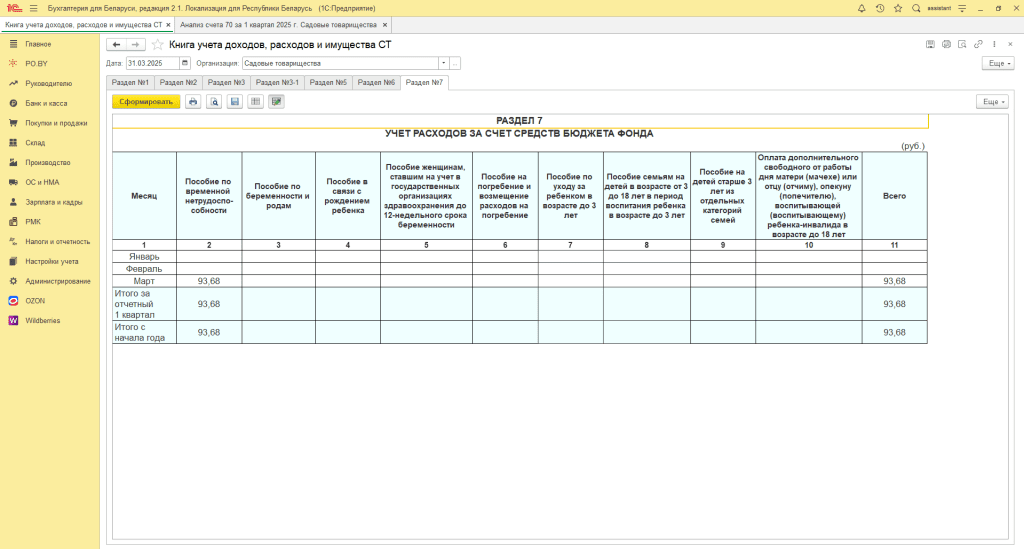The width and height of the screenshot is (1024, 549).
Task: Click the 1C logo icon
Action: [14, 8]
